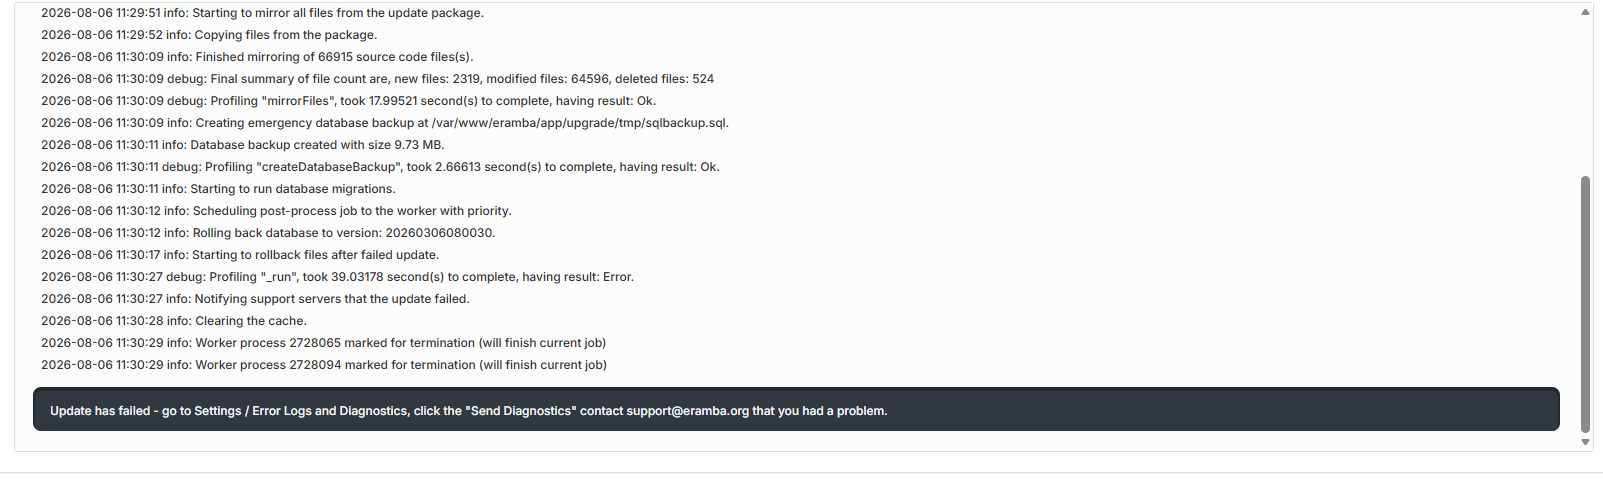Click the vertical scrollbar thumb

pos(1585,304)
